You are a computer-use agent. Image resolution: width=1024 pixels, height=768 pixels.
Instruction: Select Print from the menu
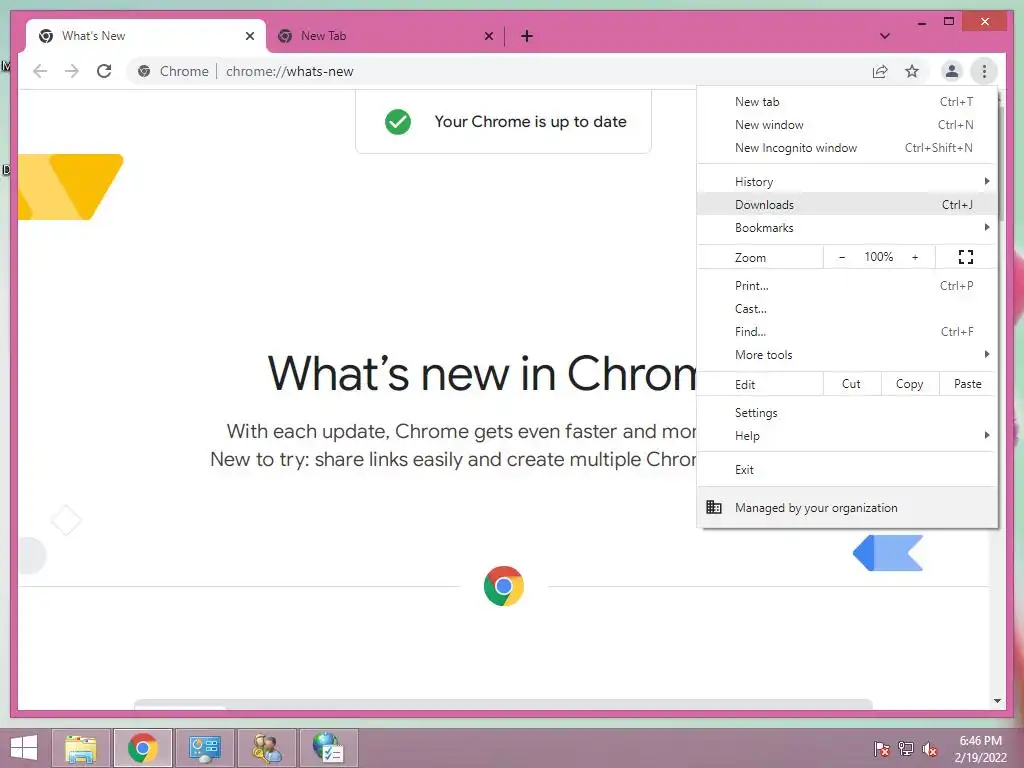point(847,285)
